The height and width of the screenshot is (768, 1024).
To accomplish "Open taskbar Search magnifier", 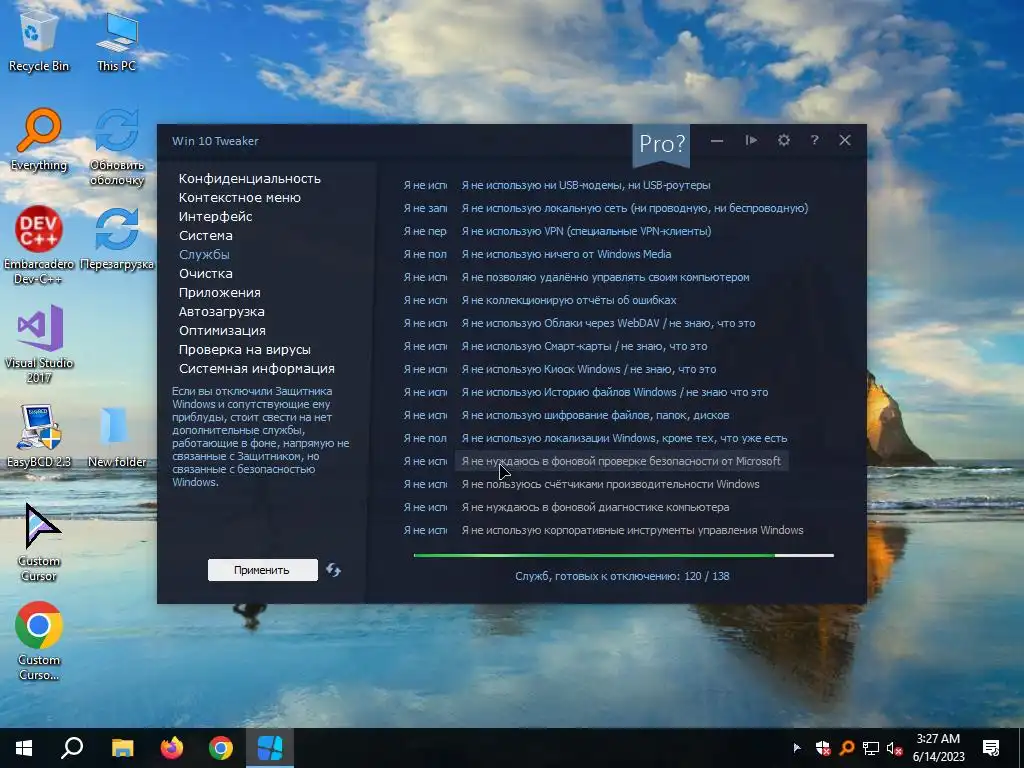I will (72, 748).
